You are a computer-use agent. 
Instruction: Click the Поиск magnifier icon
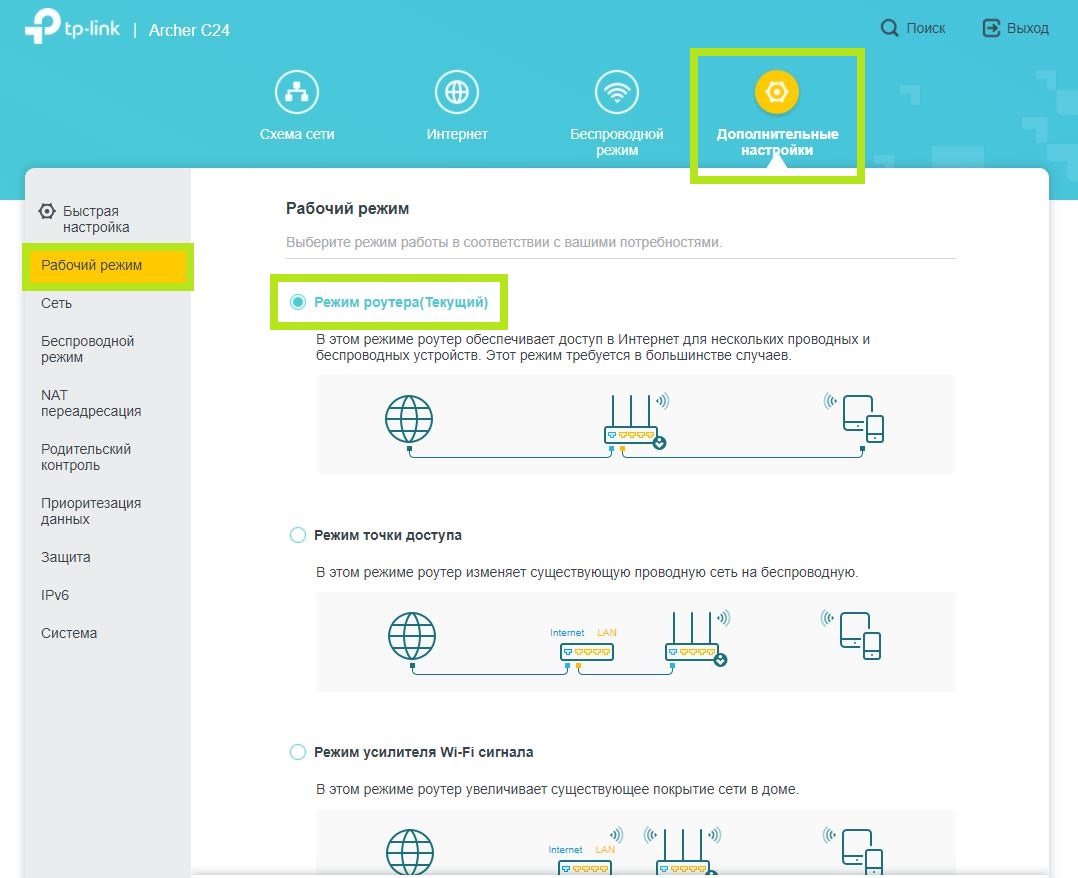click(889, 28)
